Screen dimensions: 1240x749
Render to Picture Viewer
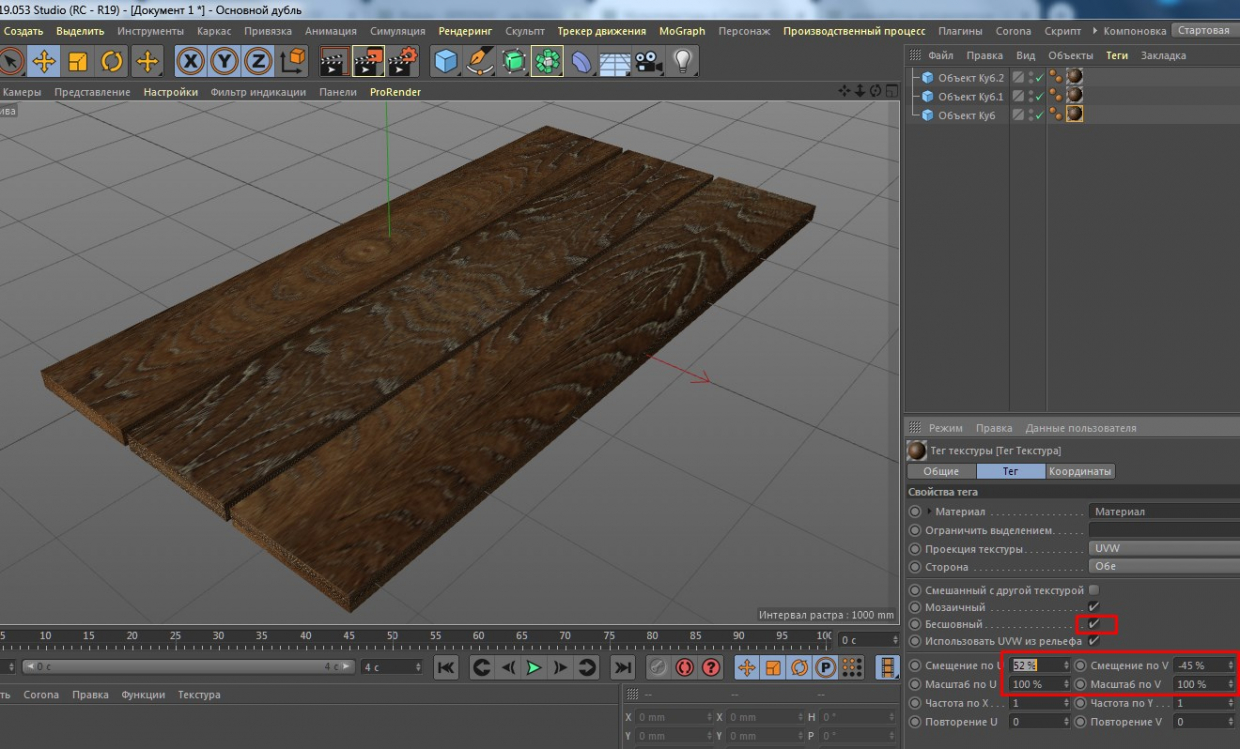[x=368, y=62]
